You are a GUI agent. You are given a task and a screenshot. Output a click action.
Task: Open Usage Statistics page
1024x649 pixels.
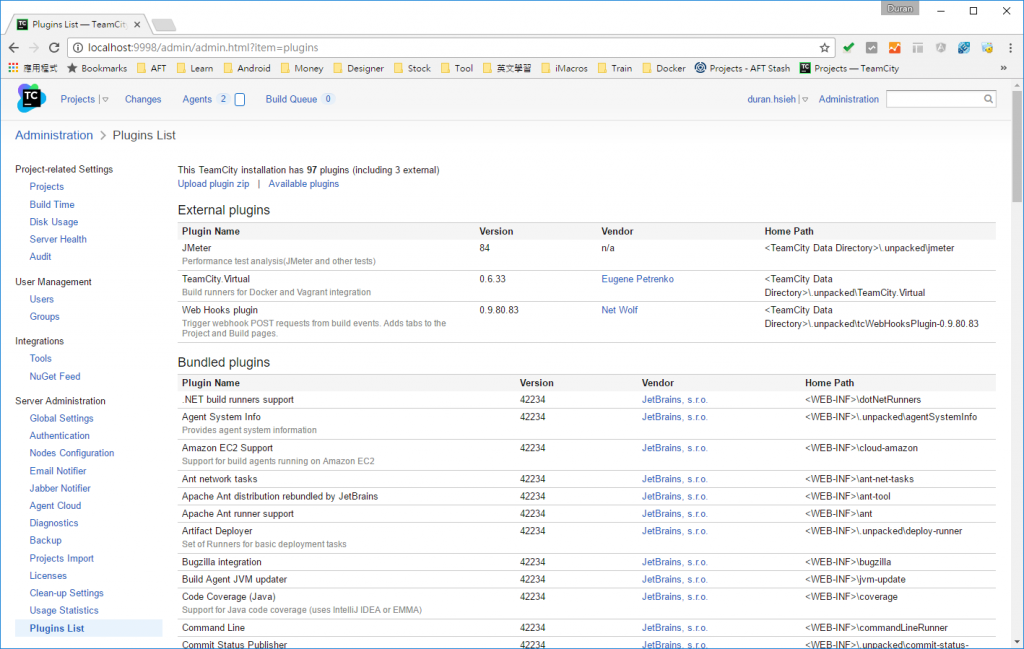63,610
